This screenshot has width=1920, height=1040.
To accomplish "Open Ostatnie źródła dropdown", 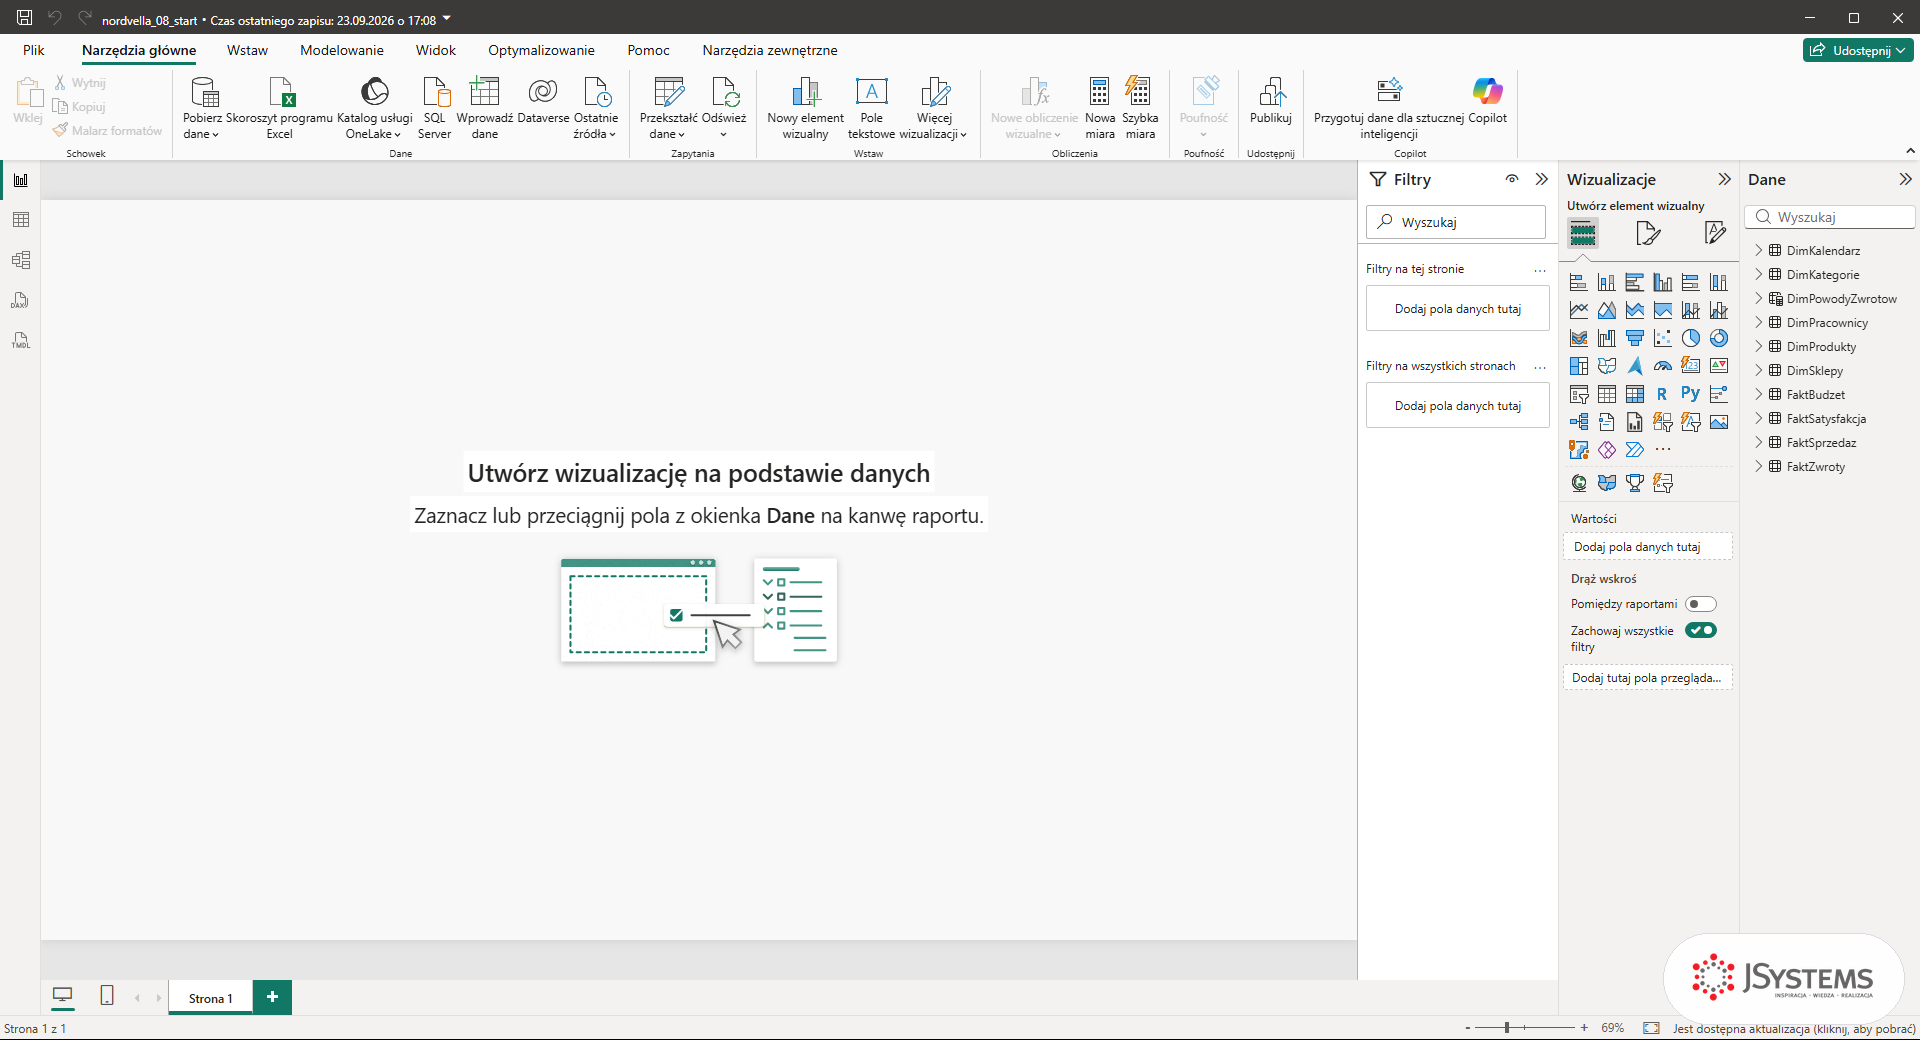I will (x=595, y=107).
